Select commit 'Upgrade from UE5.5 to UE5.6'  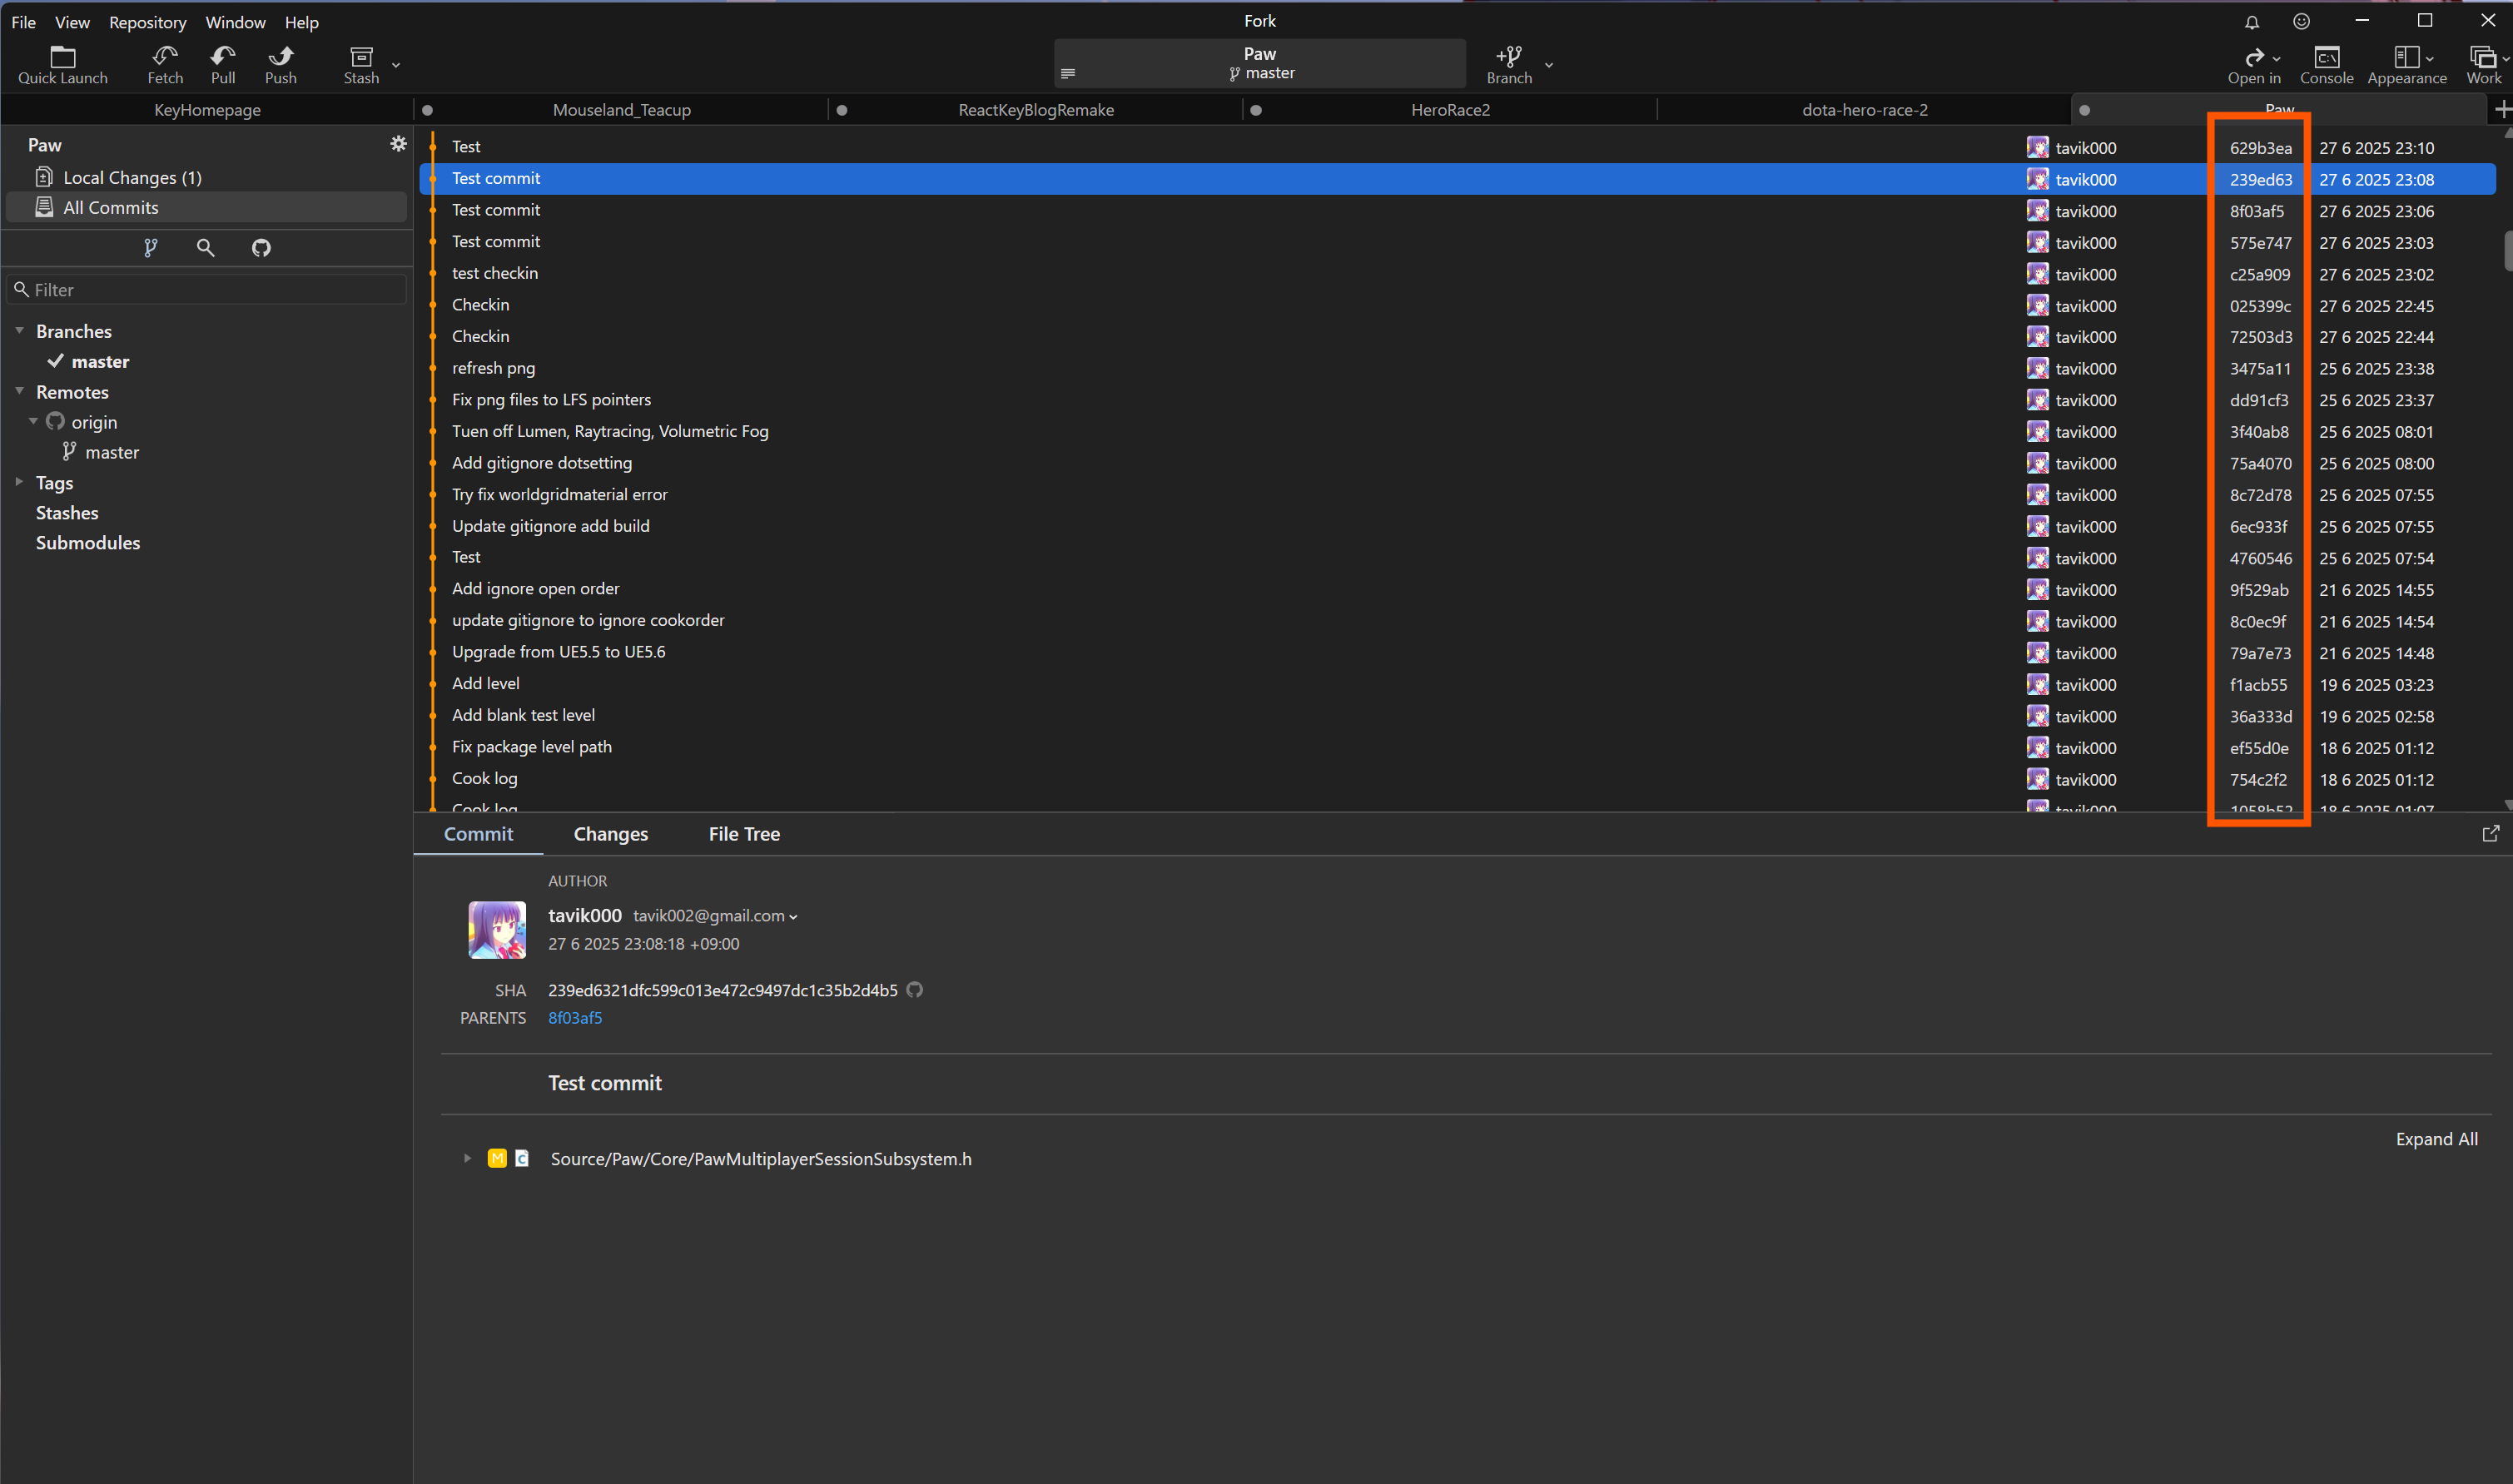[1457, 652]
